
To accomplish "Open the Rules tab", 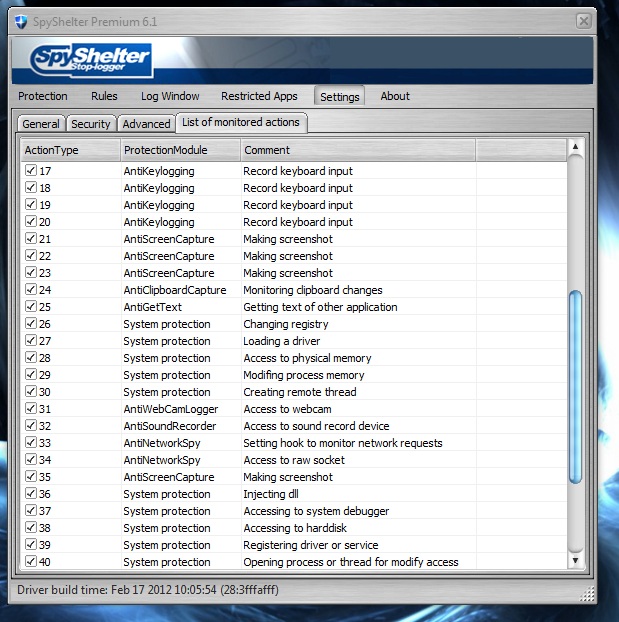I will (x=104, y=96).
